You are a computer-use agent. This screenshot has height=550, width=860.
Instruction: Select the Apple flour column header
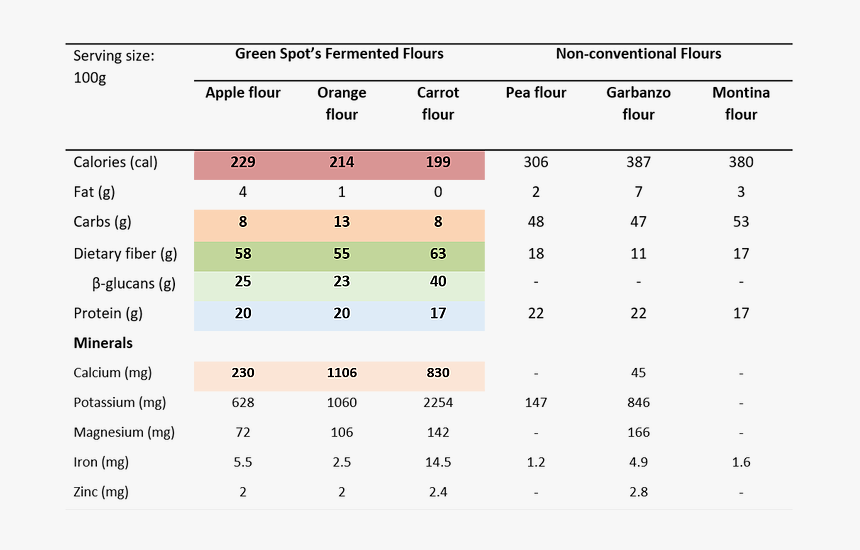tap(243, 93)
